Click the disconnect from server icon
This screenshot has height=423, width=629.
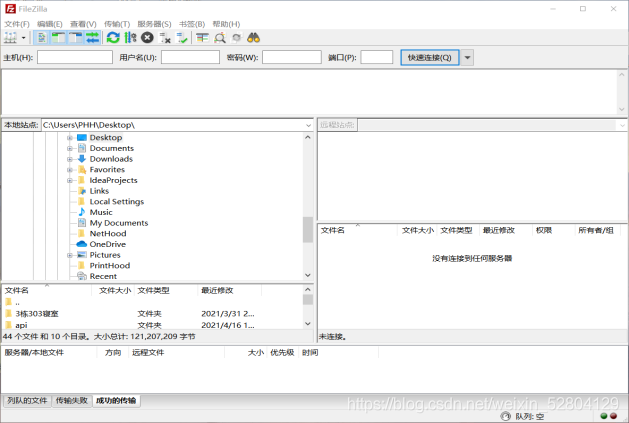tap(165, 38)
